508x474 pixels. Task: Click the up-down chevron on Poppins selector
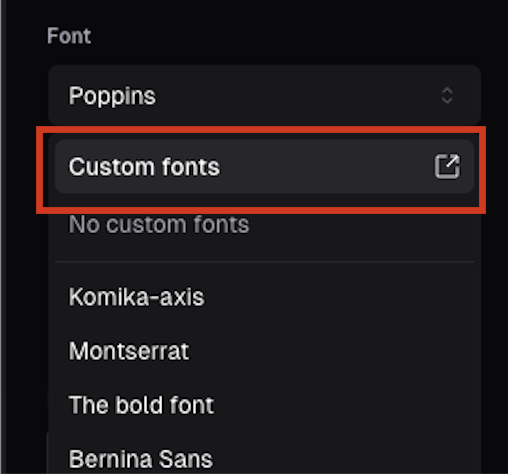pyautogui.click(x=447, y=96)
